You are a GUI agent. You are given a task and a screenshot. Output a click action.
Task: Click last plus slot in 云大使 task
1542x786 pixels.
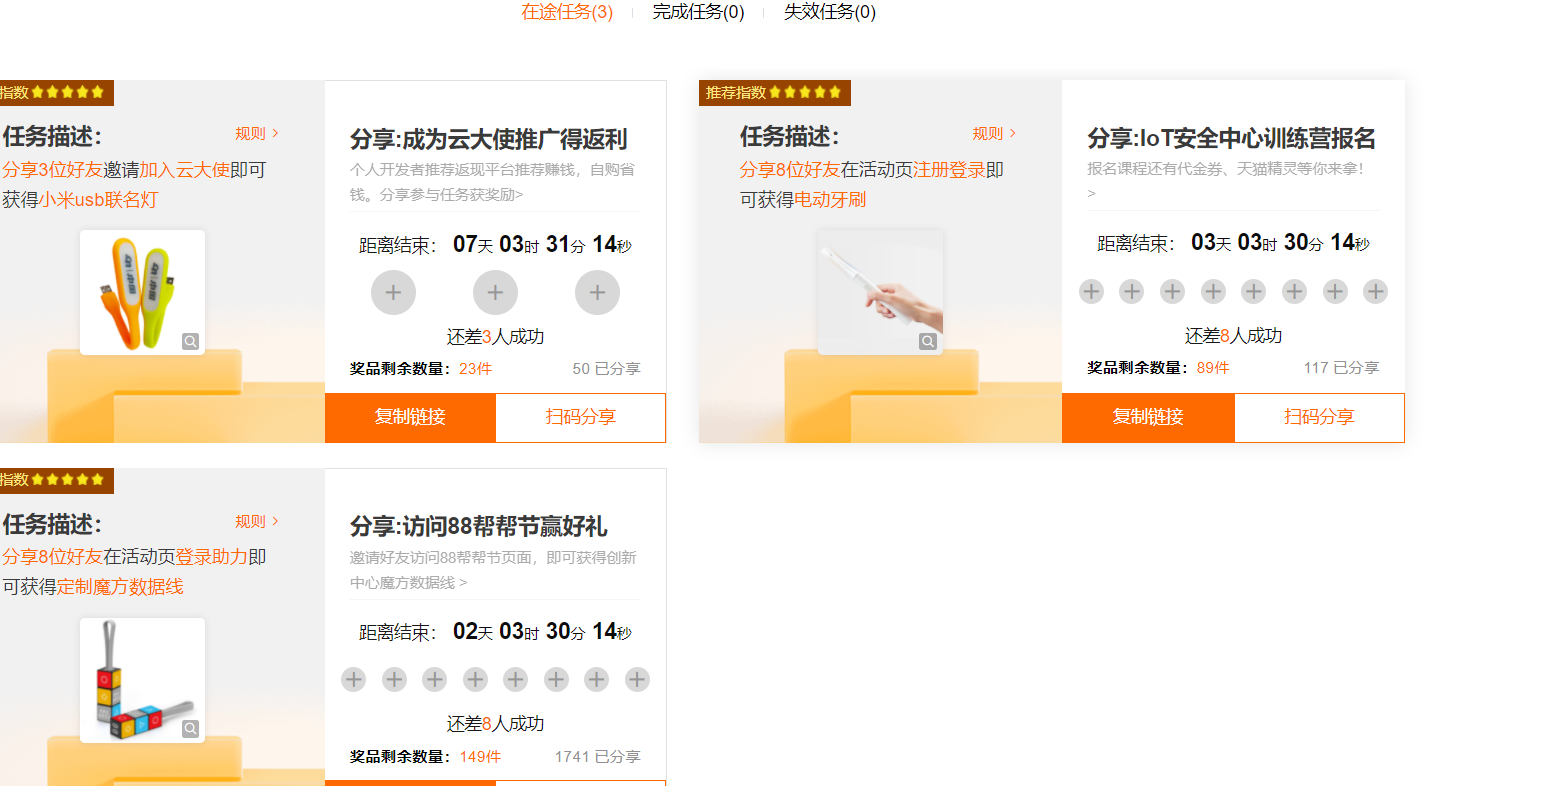597,292
